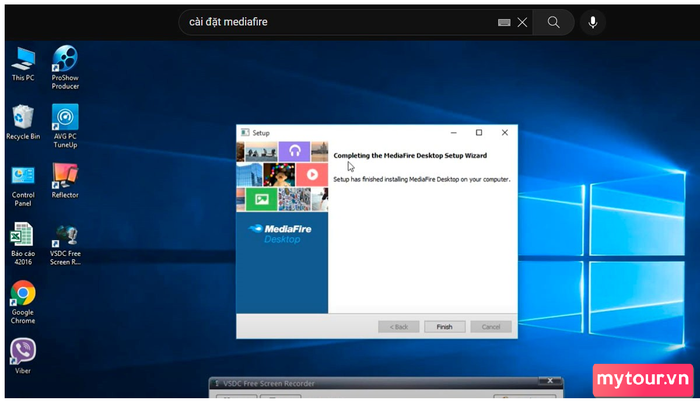
Task: Activate voice search microphone button
Action: pyautogui.click(x=593, y=22)
